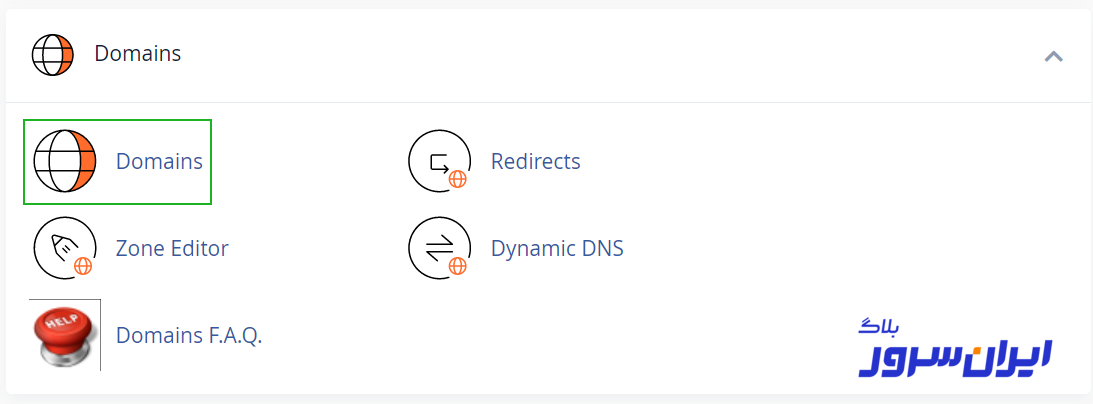Click the globe icon in the green-outlined box
The image size is (1093, 404).
point(65,161)
